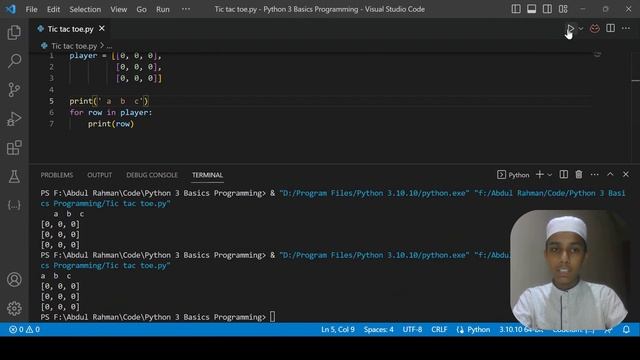Open the Testing flask view

[14, 176]
